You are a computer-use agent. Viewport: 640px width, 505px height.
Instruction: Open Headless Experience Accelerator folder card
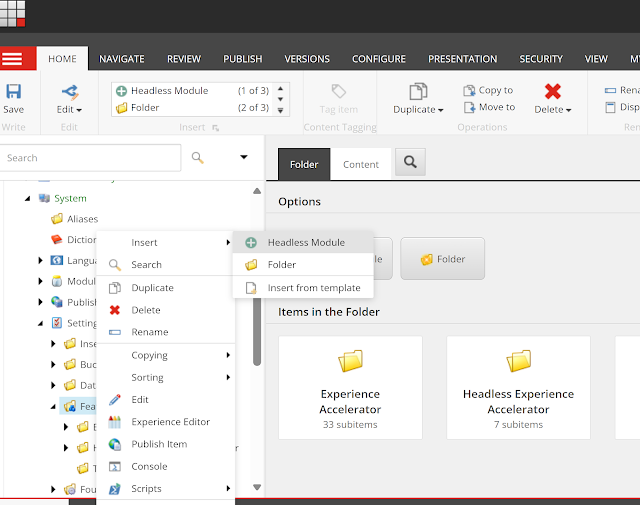tap(518, 387)
